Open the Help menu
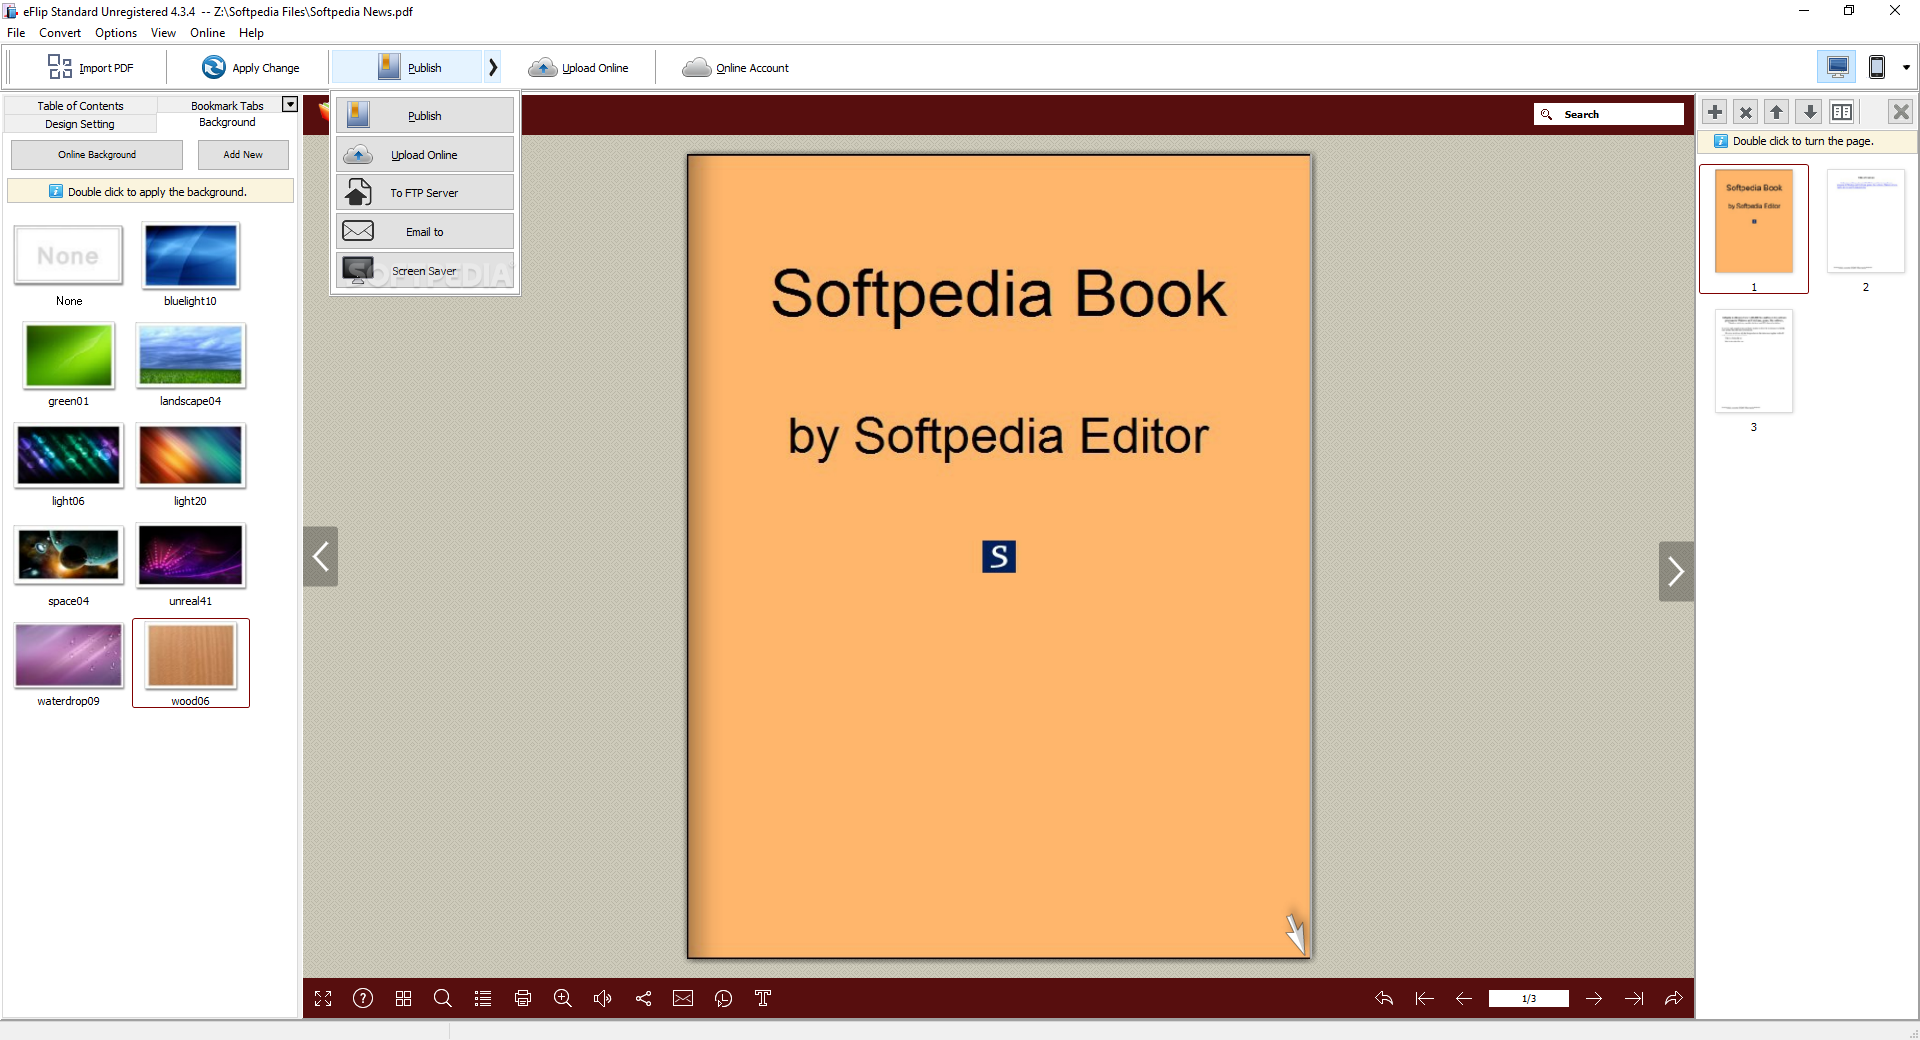The height and width of the screenshot is (1040, 1920). pyautogui.click(x=251, y=33)
